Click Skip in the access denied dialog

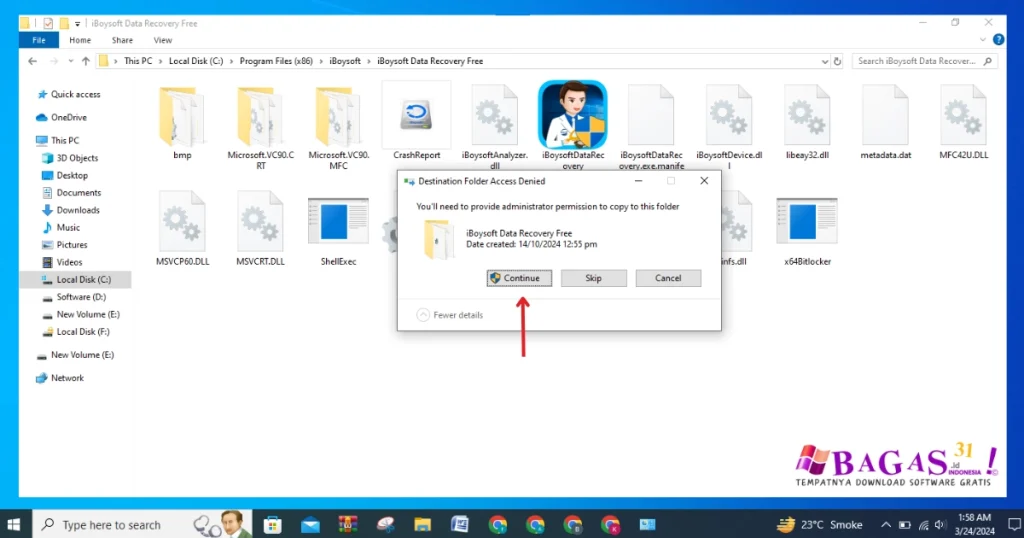click(x=594, y=278)
